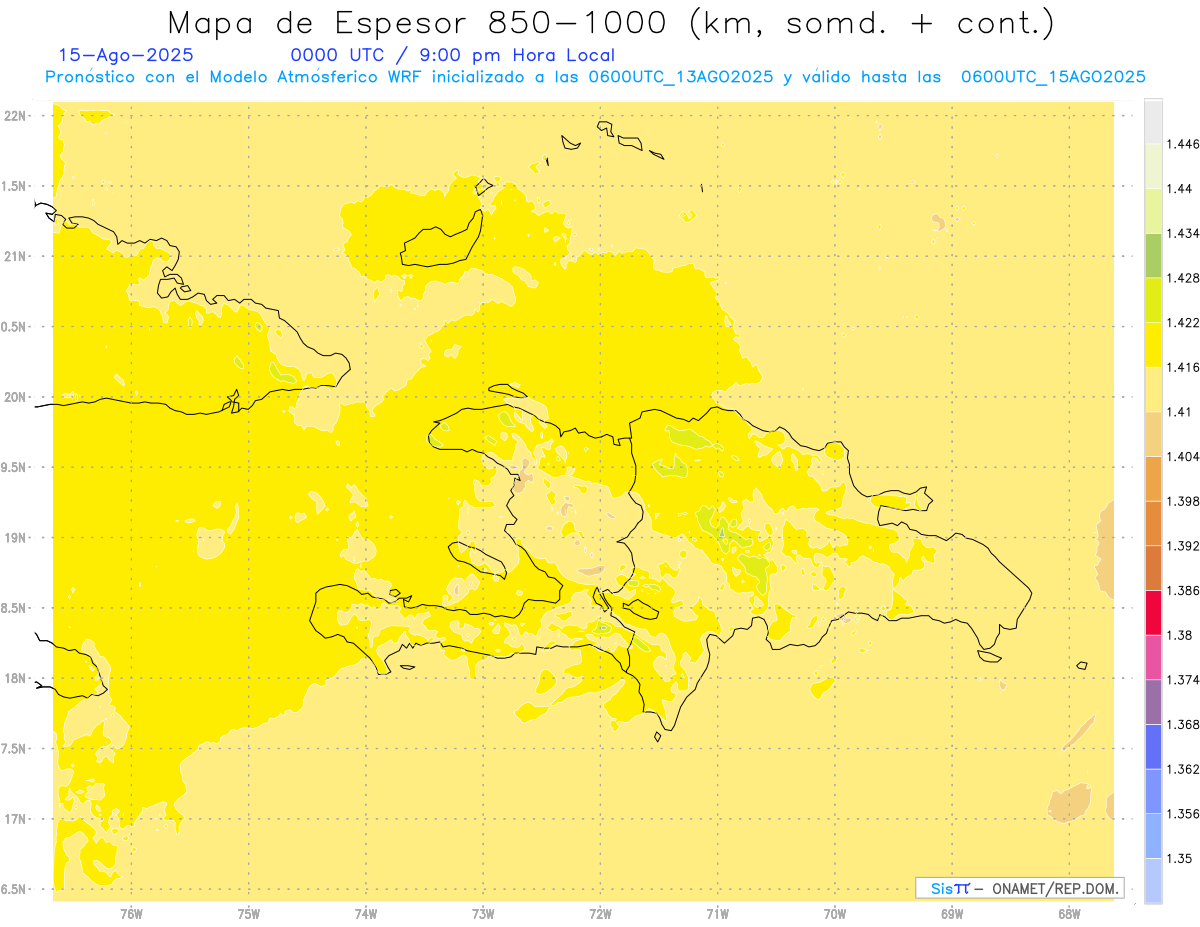Click the 68W longitude axis label

click(1069, 912)
